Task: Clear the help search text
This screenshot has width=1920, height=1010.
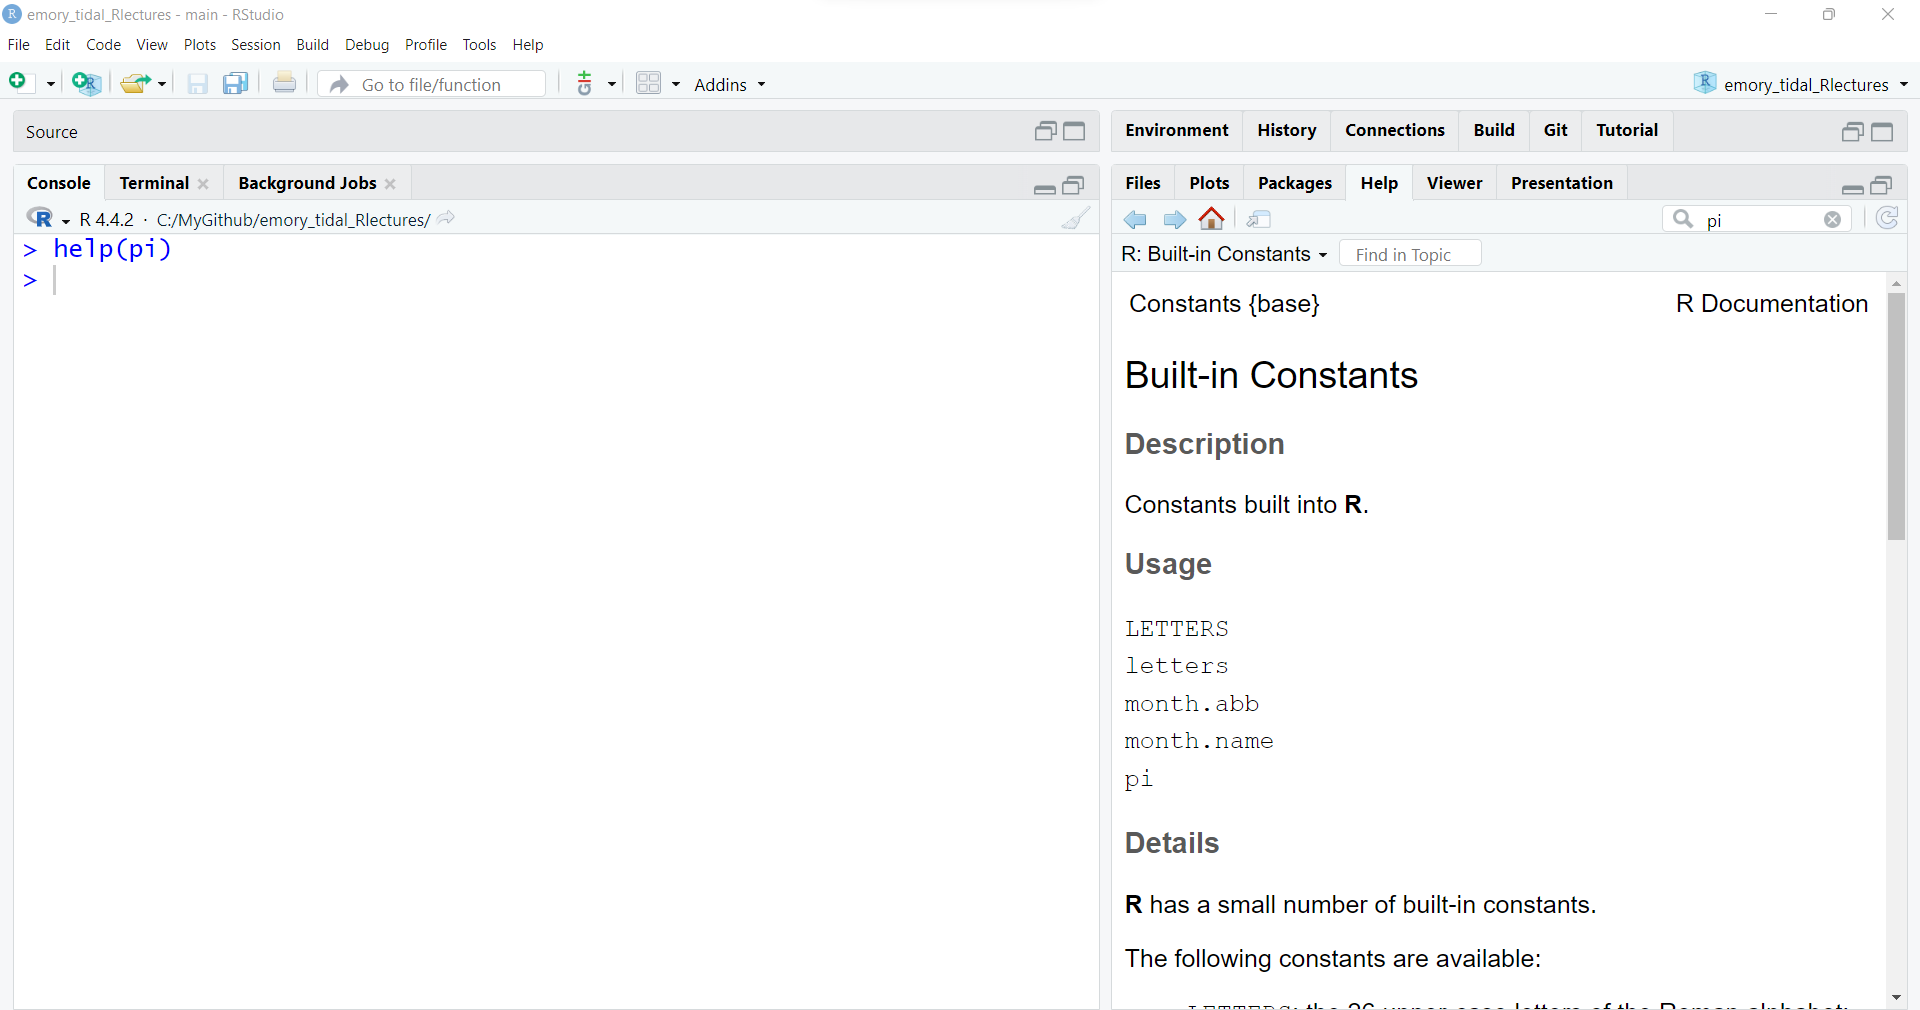Action: click(1832, 220)
